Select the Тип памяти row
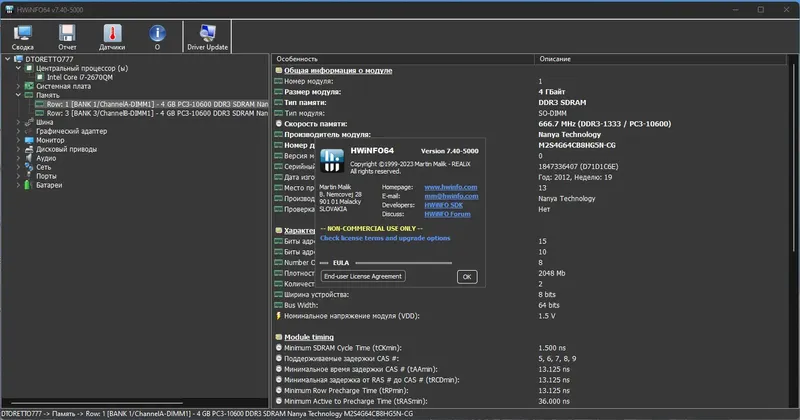 [531, 103]
